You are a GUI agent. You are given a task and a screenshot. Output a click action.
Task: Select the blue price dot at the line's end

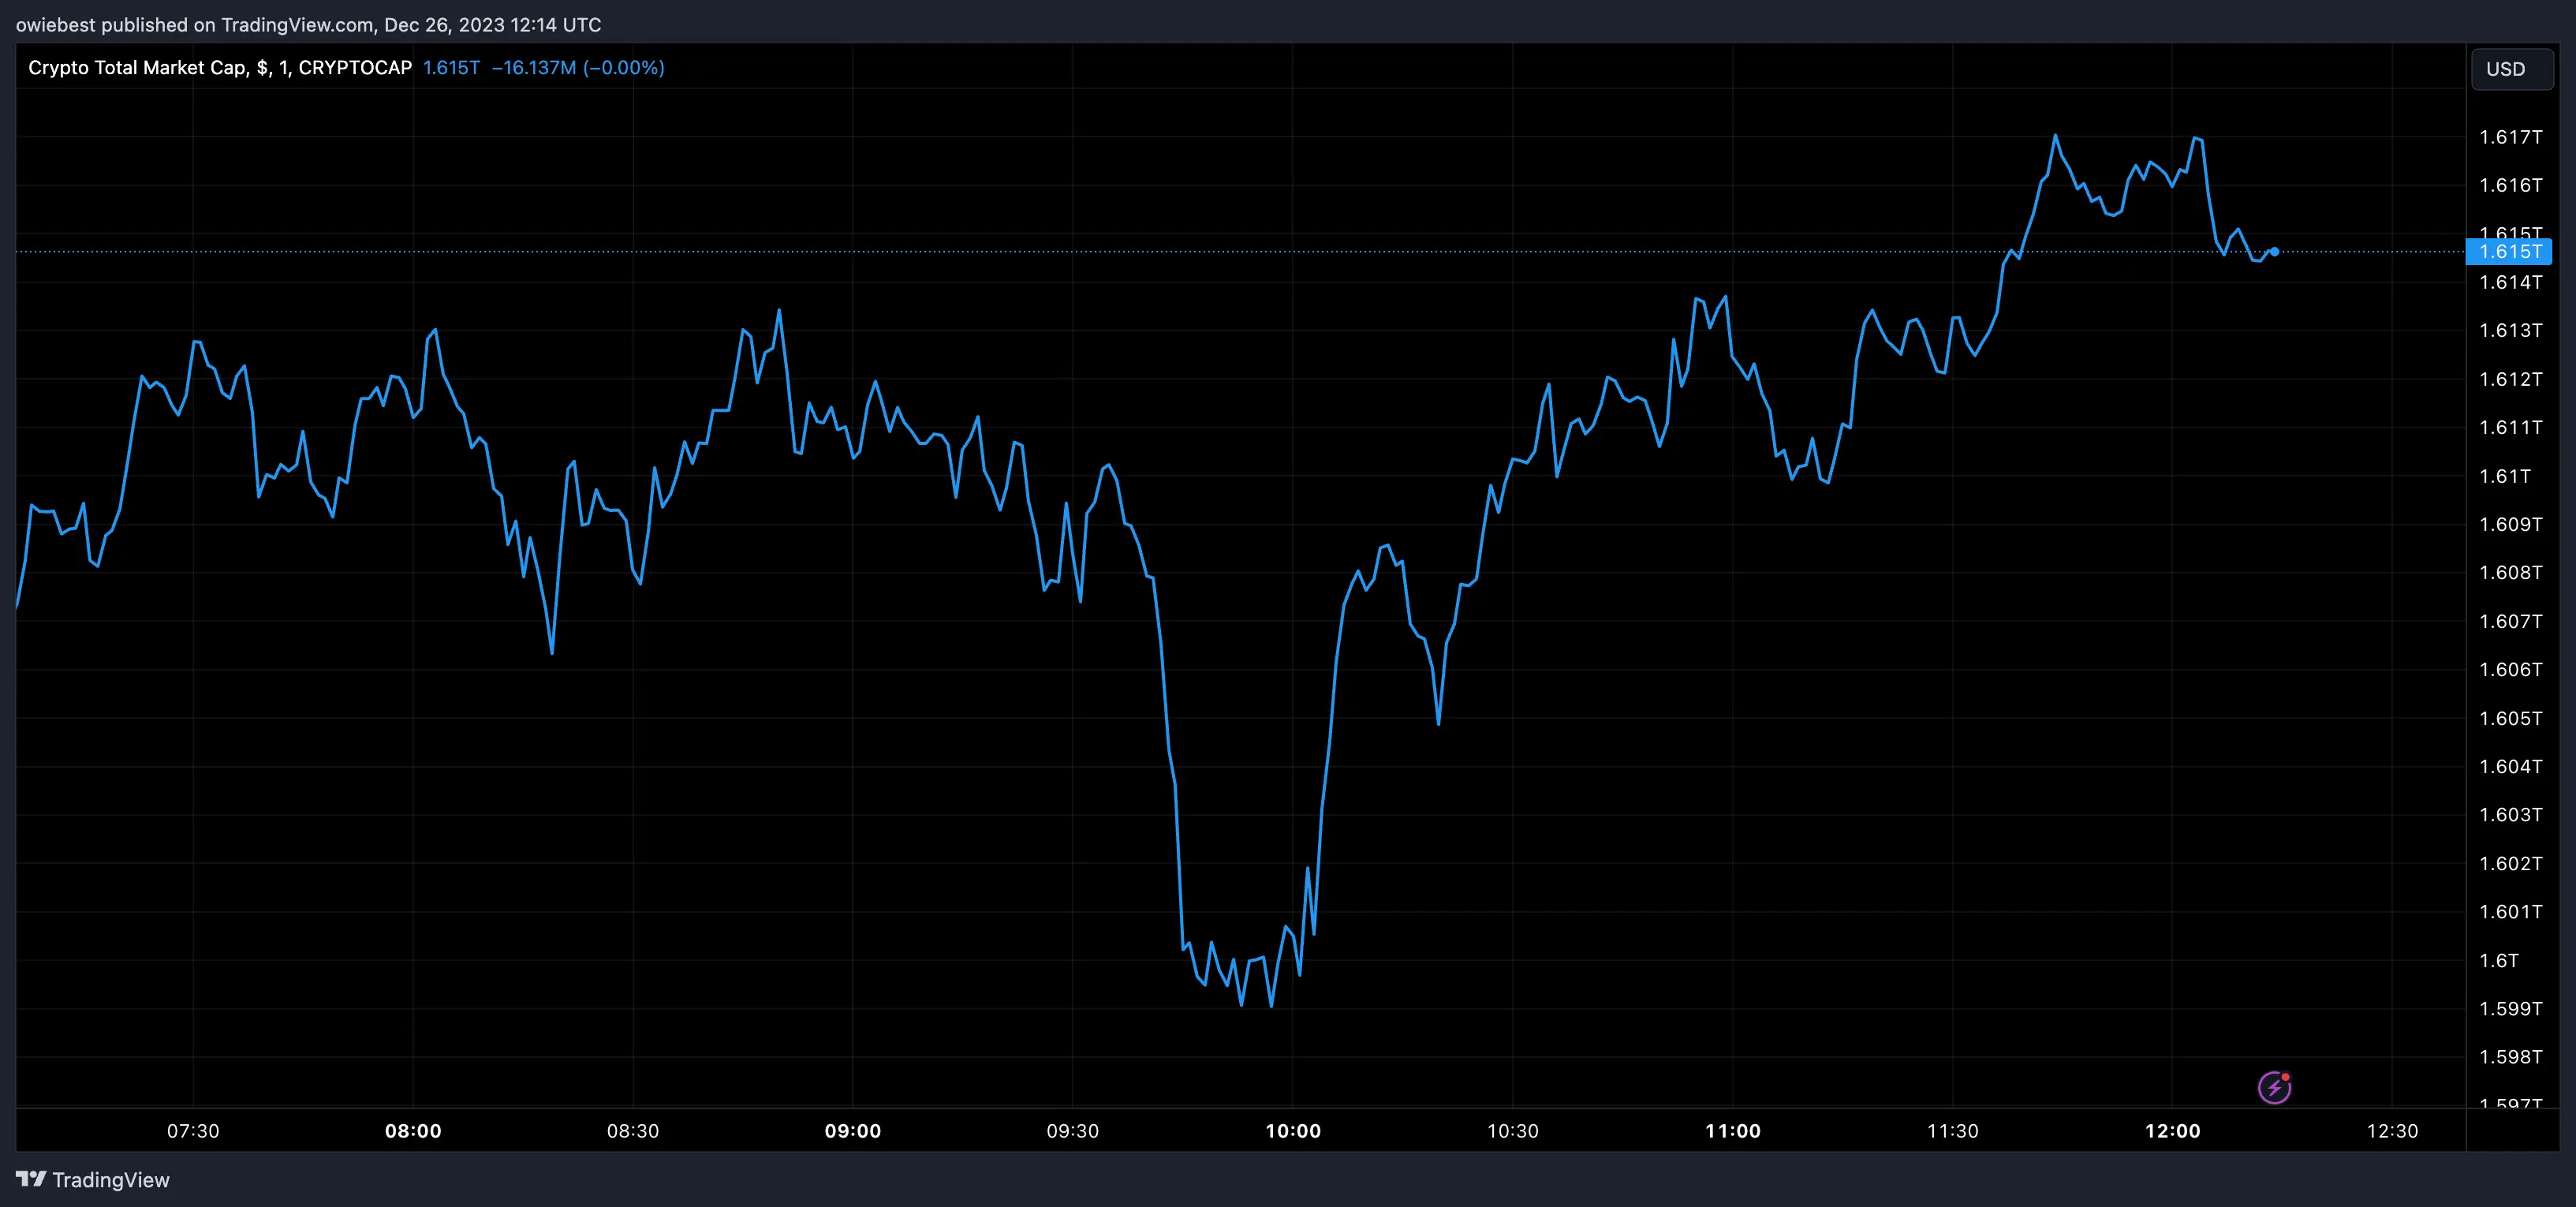coord(2275,252)
